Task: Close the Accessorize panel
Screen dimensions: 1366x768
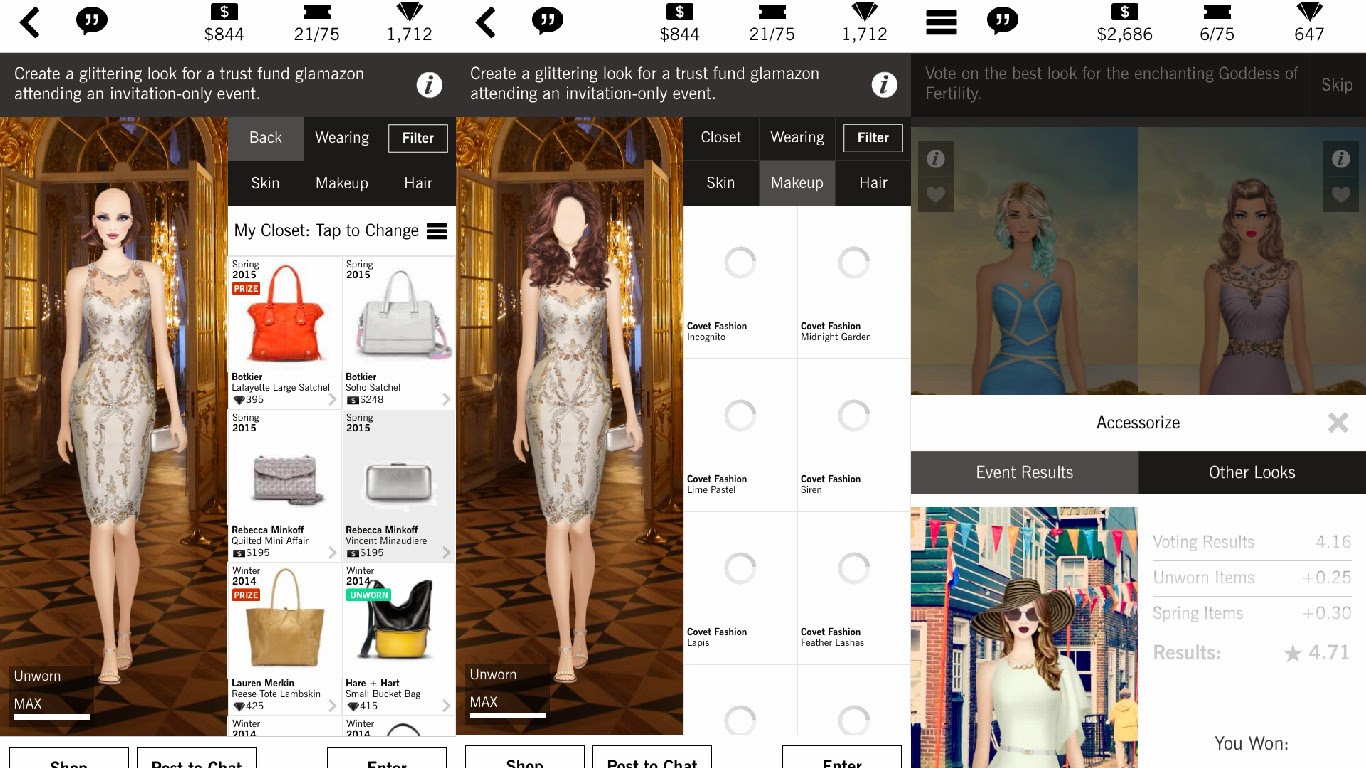Action: pos(1338,423)
